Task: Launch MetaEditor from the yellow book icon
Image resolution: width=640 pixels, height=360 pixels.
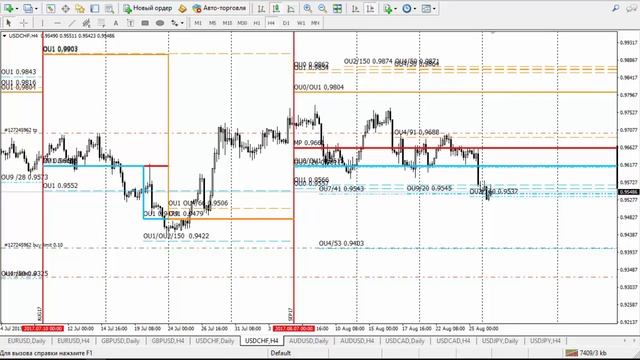Action: 182,8
